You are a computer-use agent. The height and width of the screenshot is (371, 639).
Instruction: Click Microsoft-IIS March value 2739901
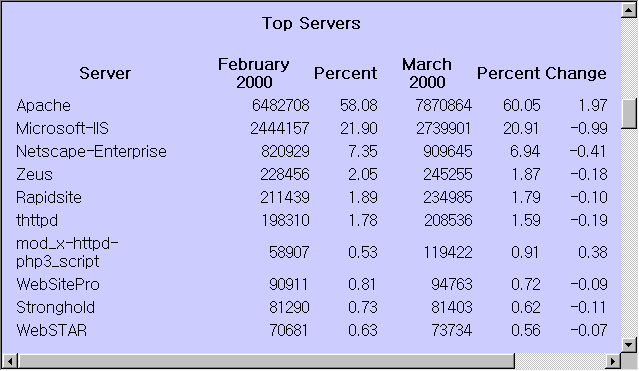coord(443,128)
